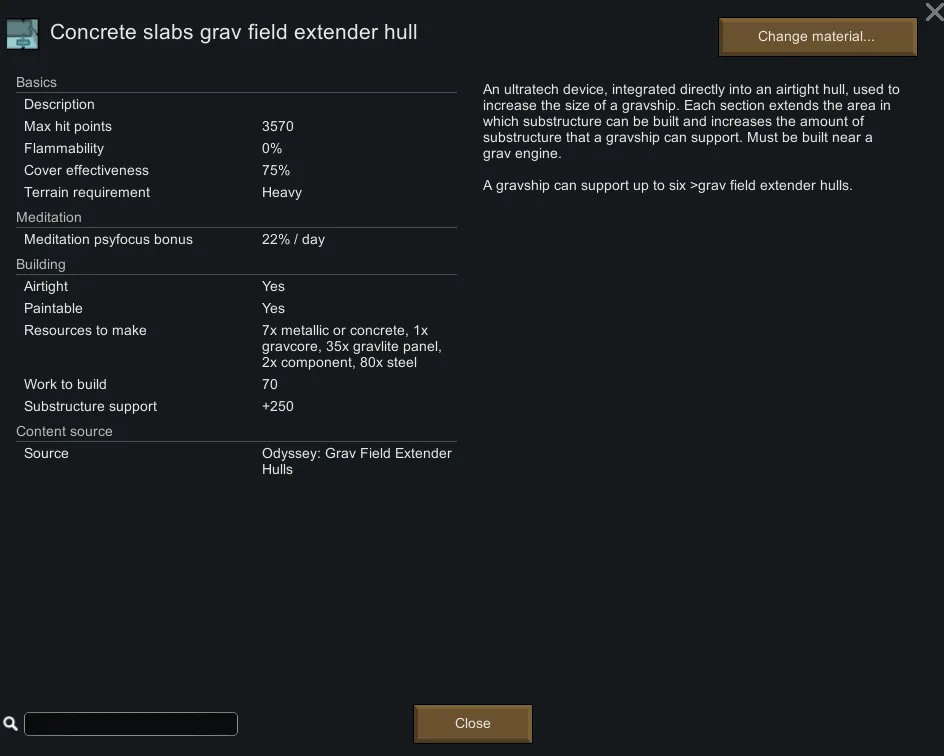Click the magnifying glass search icon
The image size is (944, 756).
tap(10, 723)
